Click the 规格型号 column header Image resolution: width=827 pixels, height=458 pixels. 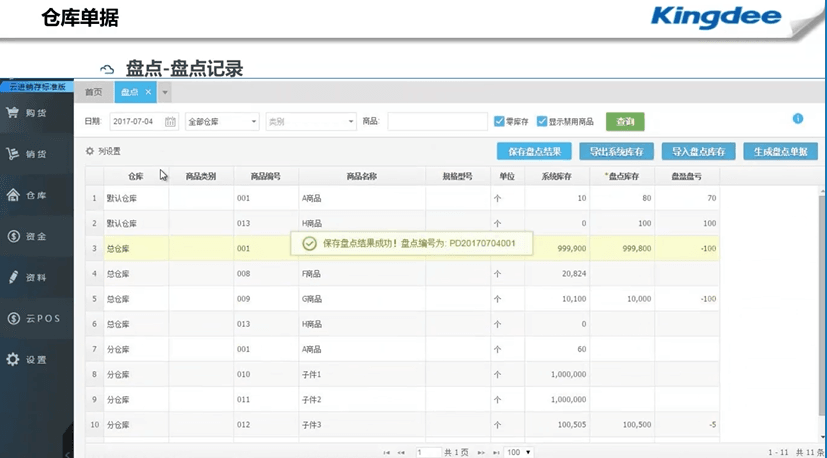pos(458,177)
